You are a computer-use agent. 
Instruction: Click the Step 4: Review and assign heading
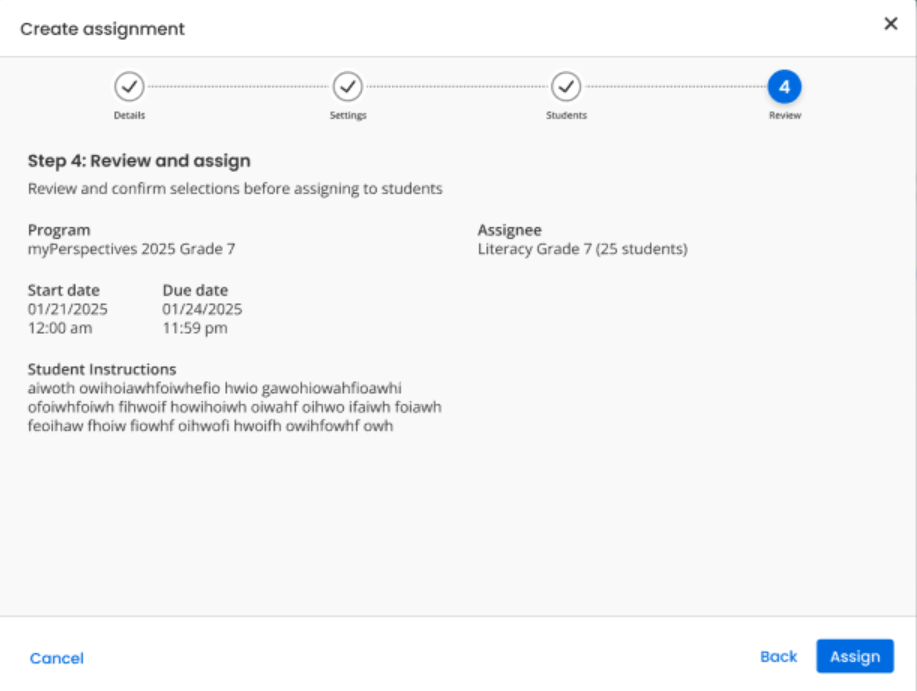click(x=139, y=161)
